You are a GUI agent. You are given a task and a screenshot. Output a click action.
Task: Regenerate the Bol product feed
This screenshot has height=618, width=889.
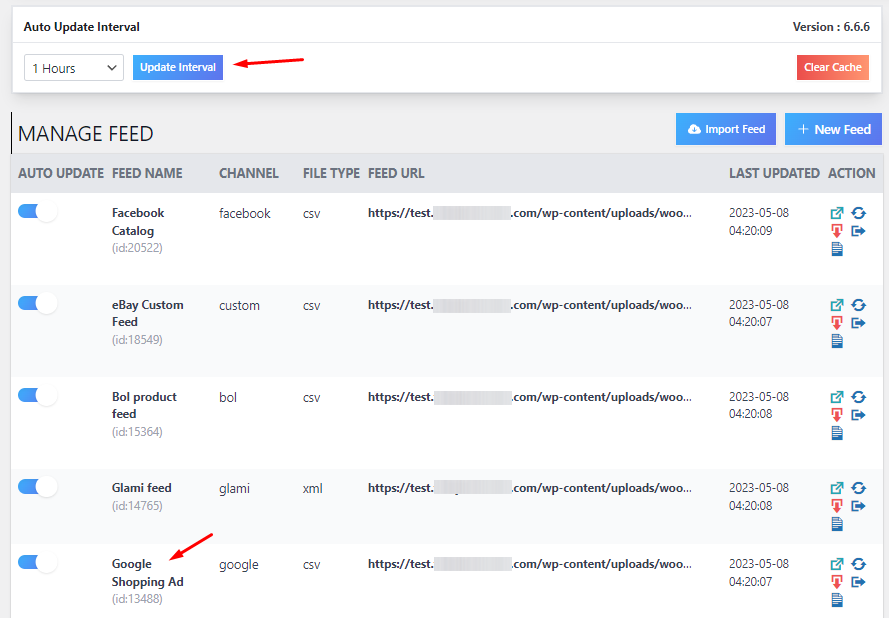click(x=858, y=397)
